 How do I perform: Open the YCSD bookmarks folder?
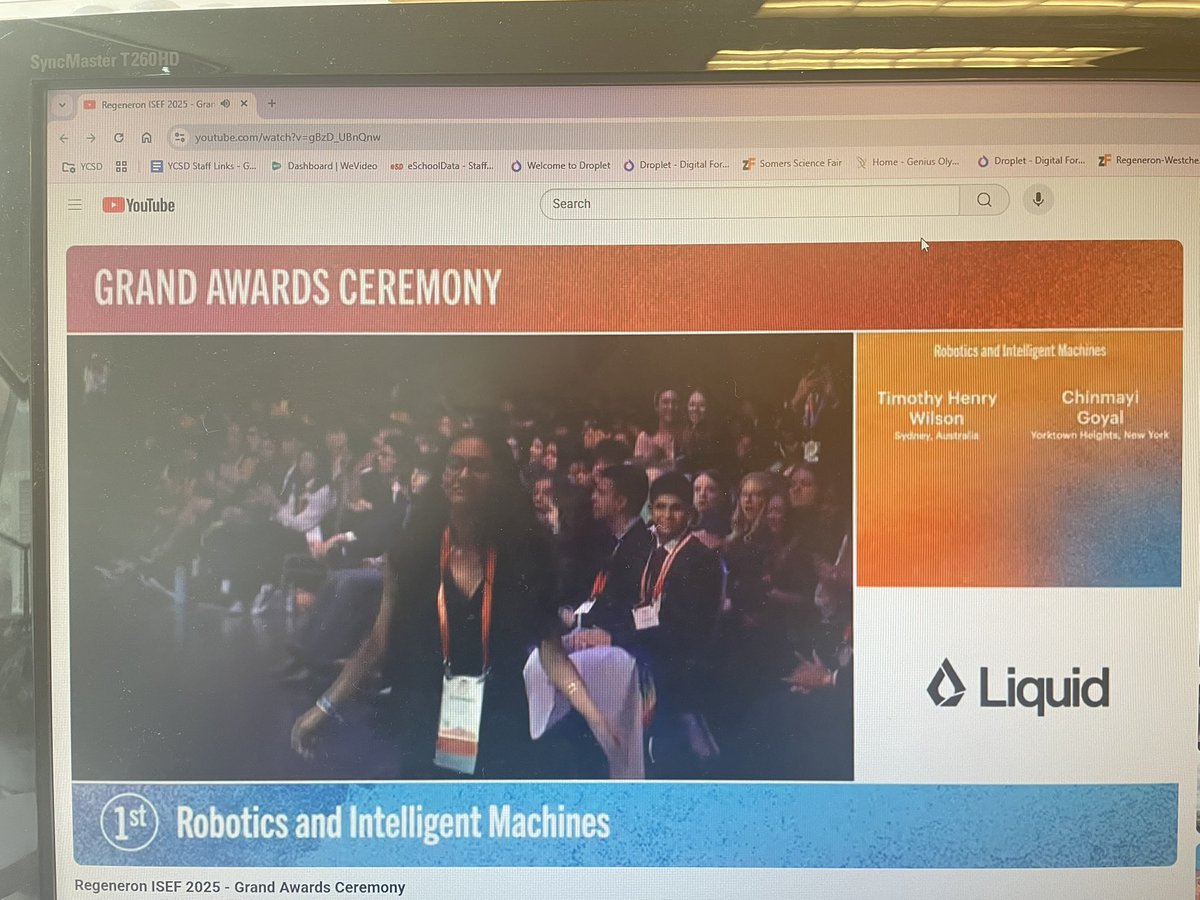point(83,166)
